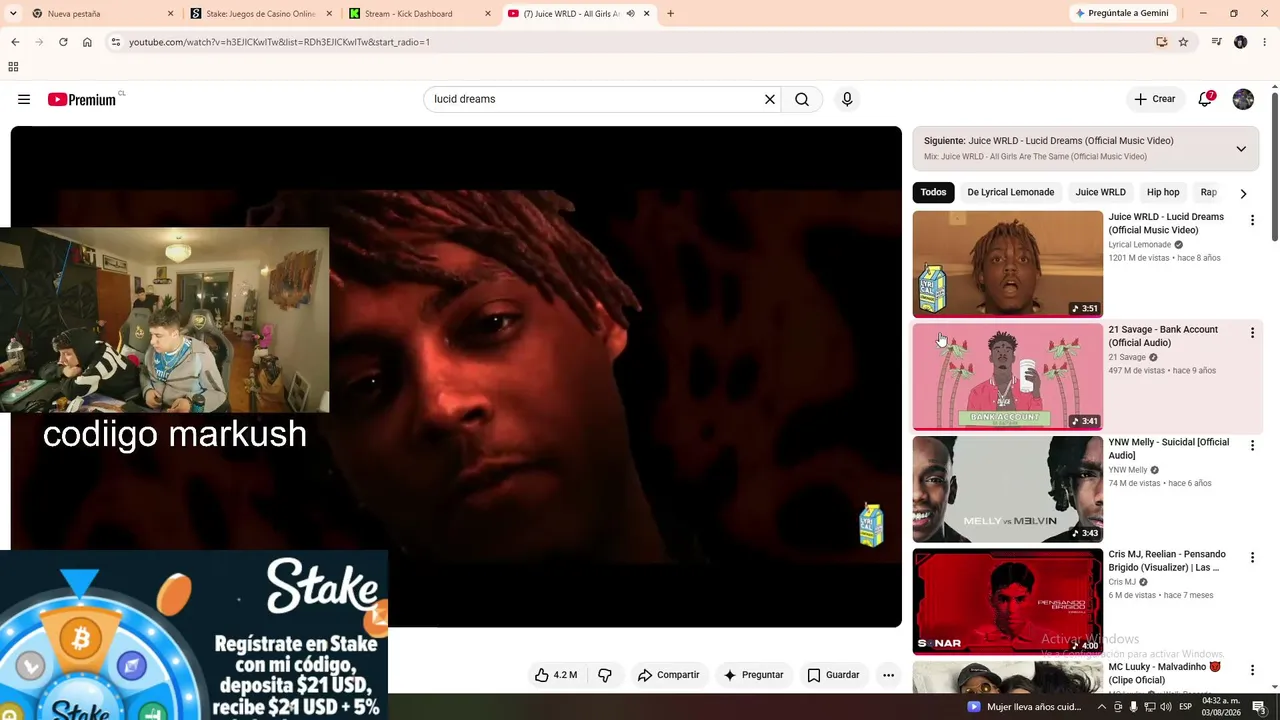The image size is (1280, 720).
Task: Open options for Pensando Brigido video
Action: click(1252, 558)
